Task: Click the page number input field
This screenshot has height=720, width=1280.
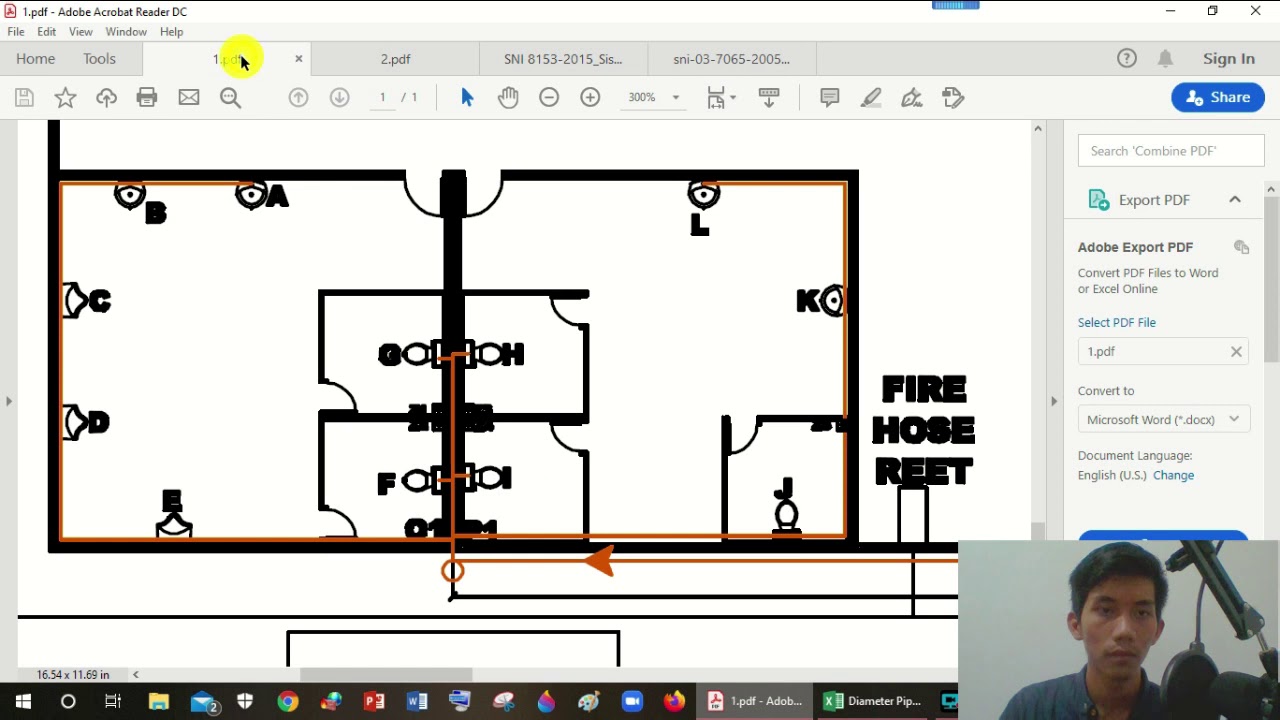Action: [382, 97]
